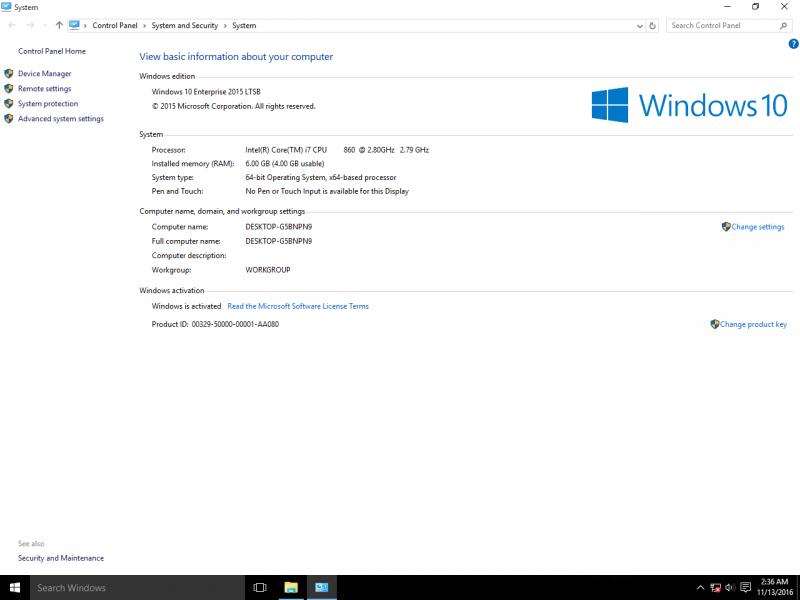This screenshot has height=600, width=800.
Task: Open Security and Maintenance link
Action: [61, 558]
